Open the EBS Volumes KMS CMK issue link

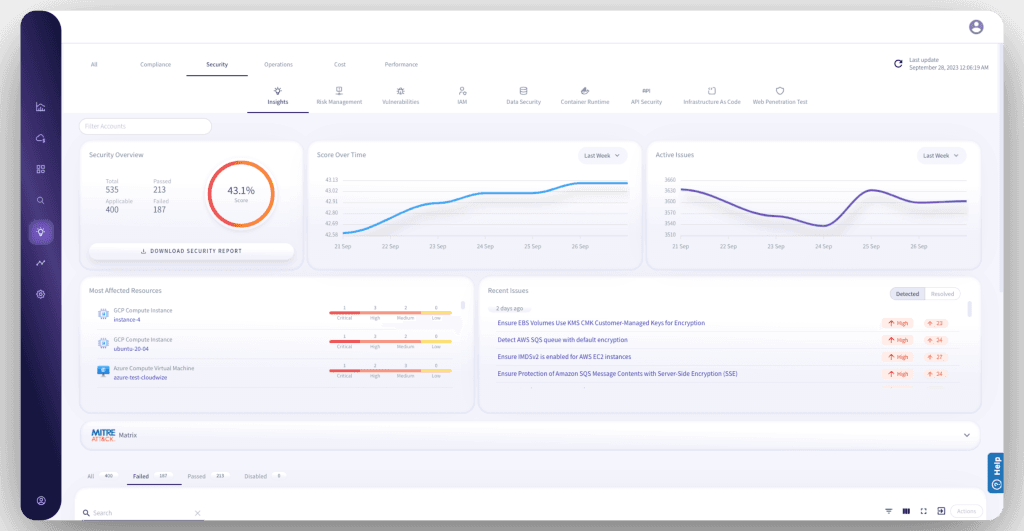click(601, 323)
